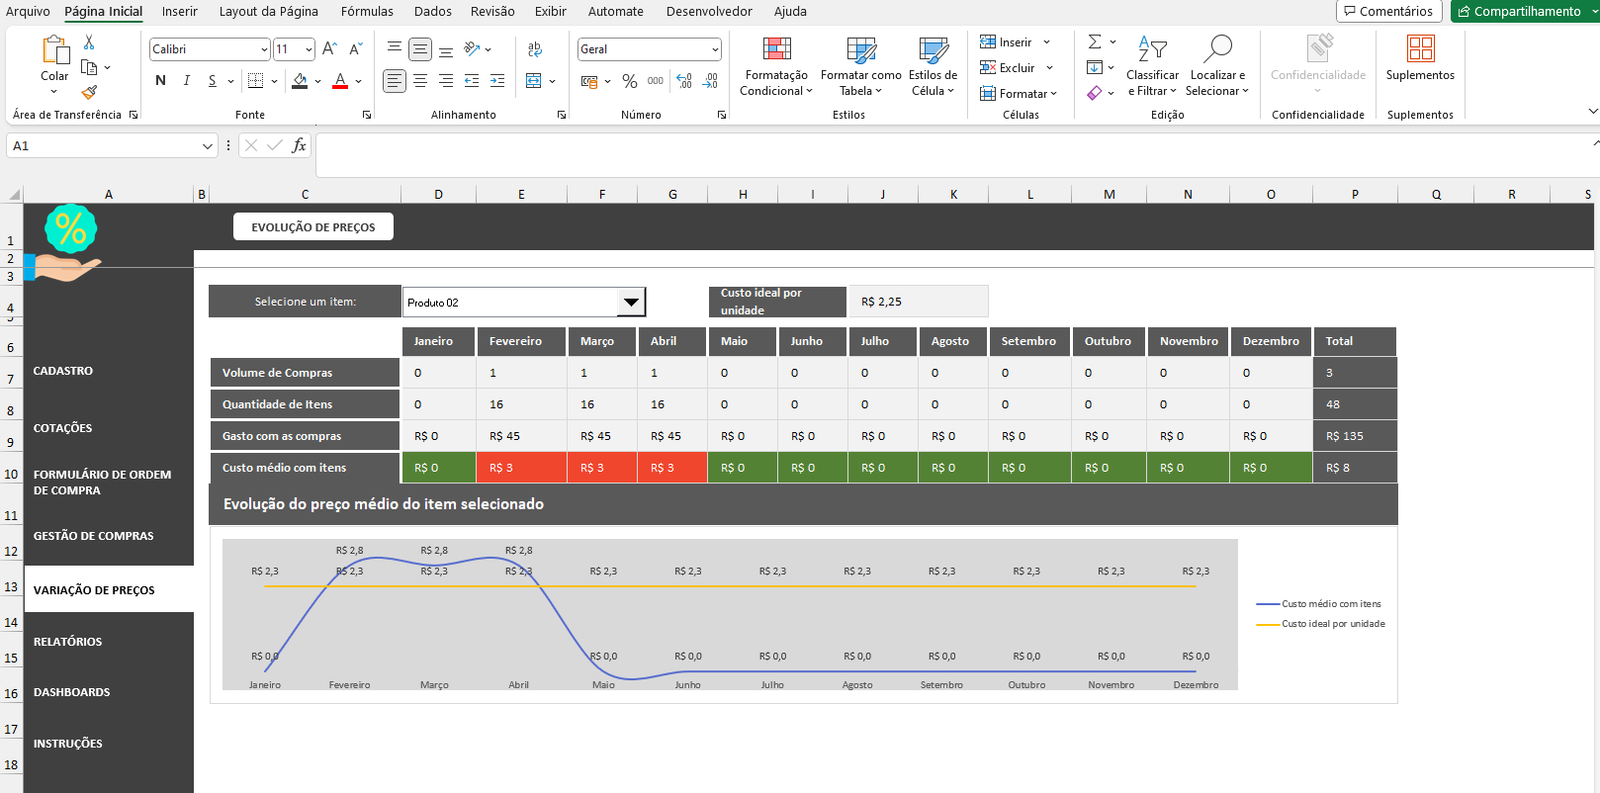1600x793 pixels.
Task: Select the Format Painter brush icon
Action: pyautogui.click(x=89, y=92)
